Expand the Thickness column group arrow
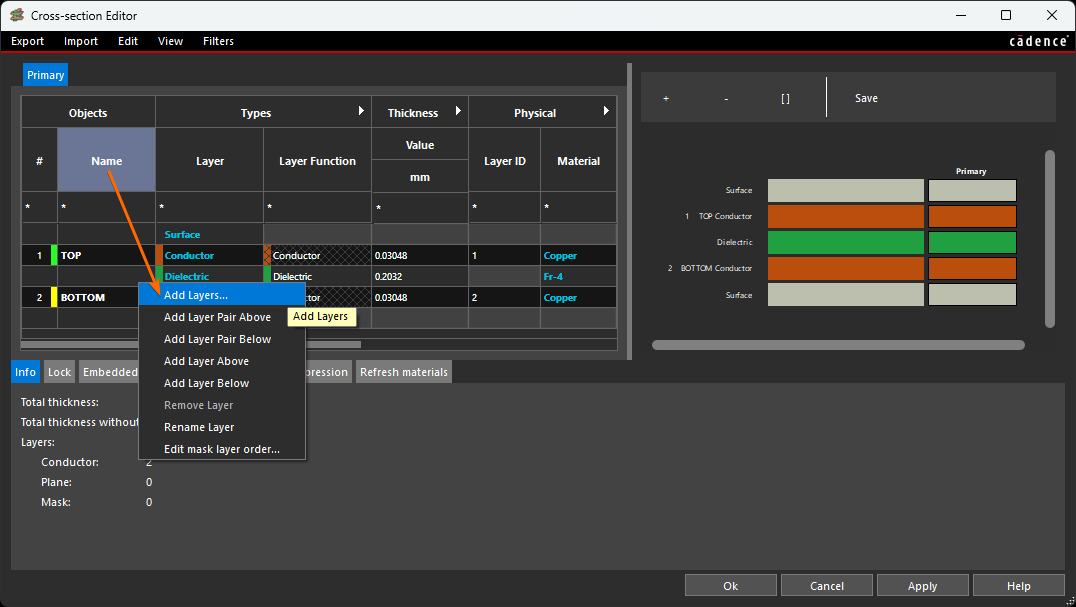This screenshot has width=1076, height=607. (458, 112)
